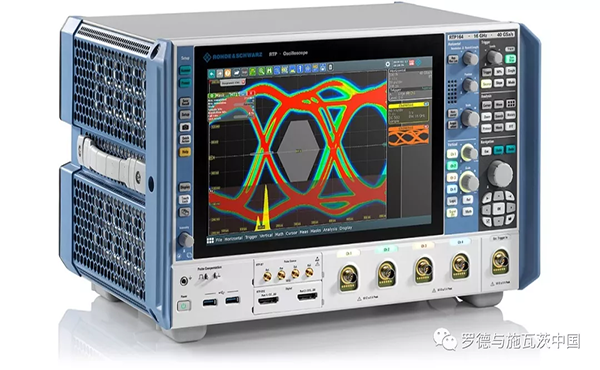Click the trigger Mode key
This screenshot has width=600, height=370.
click(511, 82)
